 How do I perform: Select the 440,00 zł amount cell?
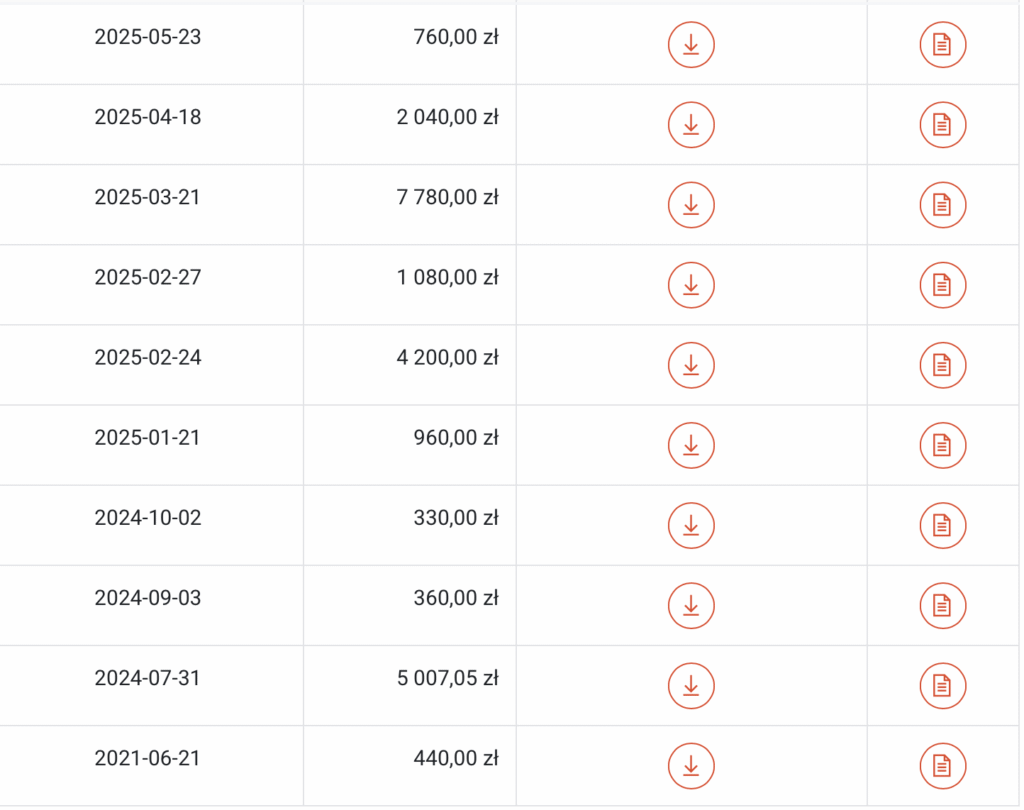tap(456, 759)
